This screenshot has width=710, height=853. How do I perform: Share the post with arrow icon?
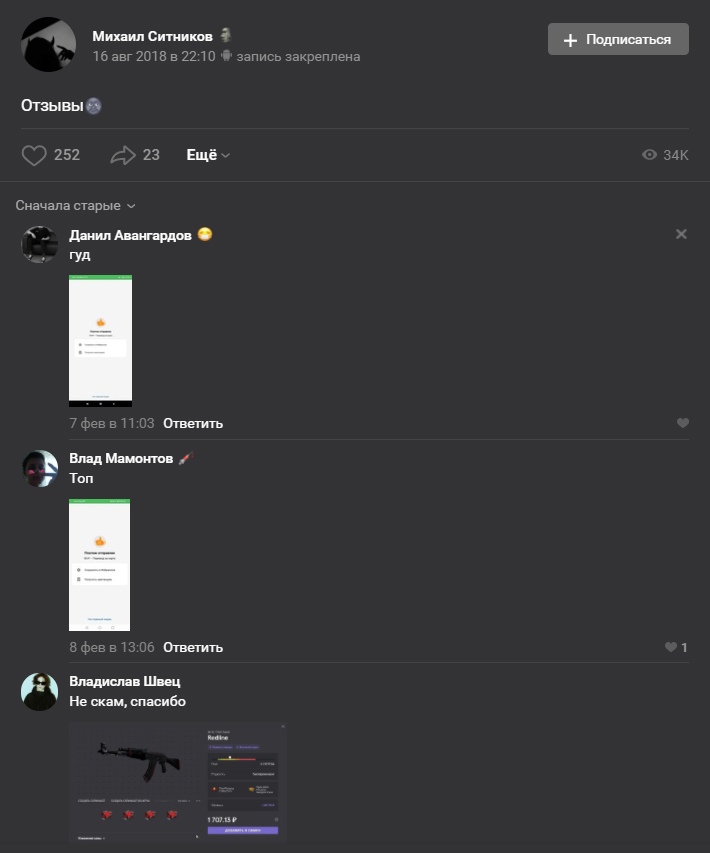(123, 155)
